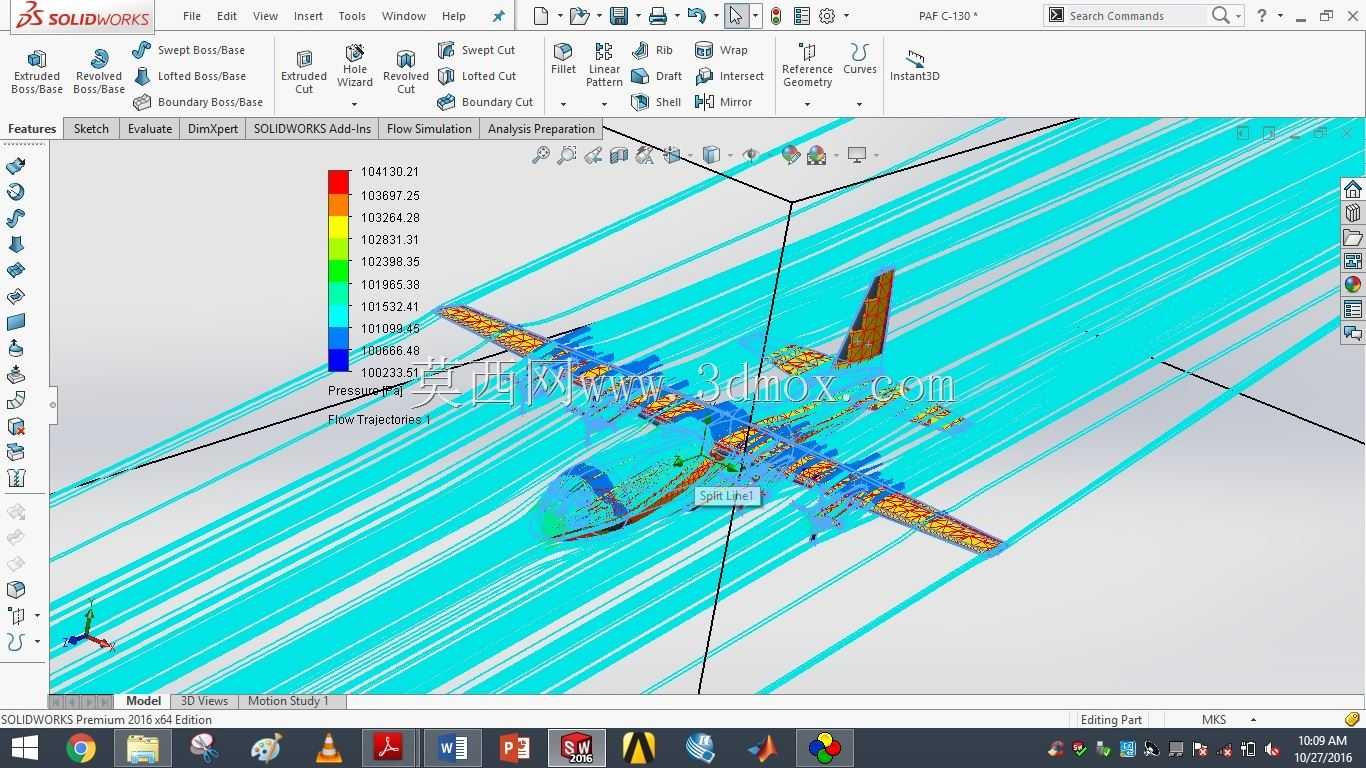Open the Appearances color wheel task pane
This screenshot has height=768, width=1366.
pos(1353,285)
